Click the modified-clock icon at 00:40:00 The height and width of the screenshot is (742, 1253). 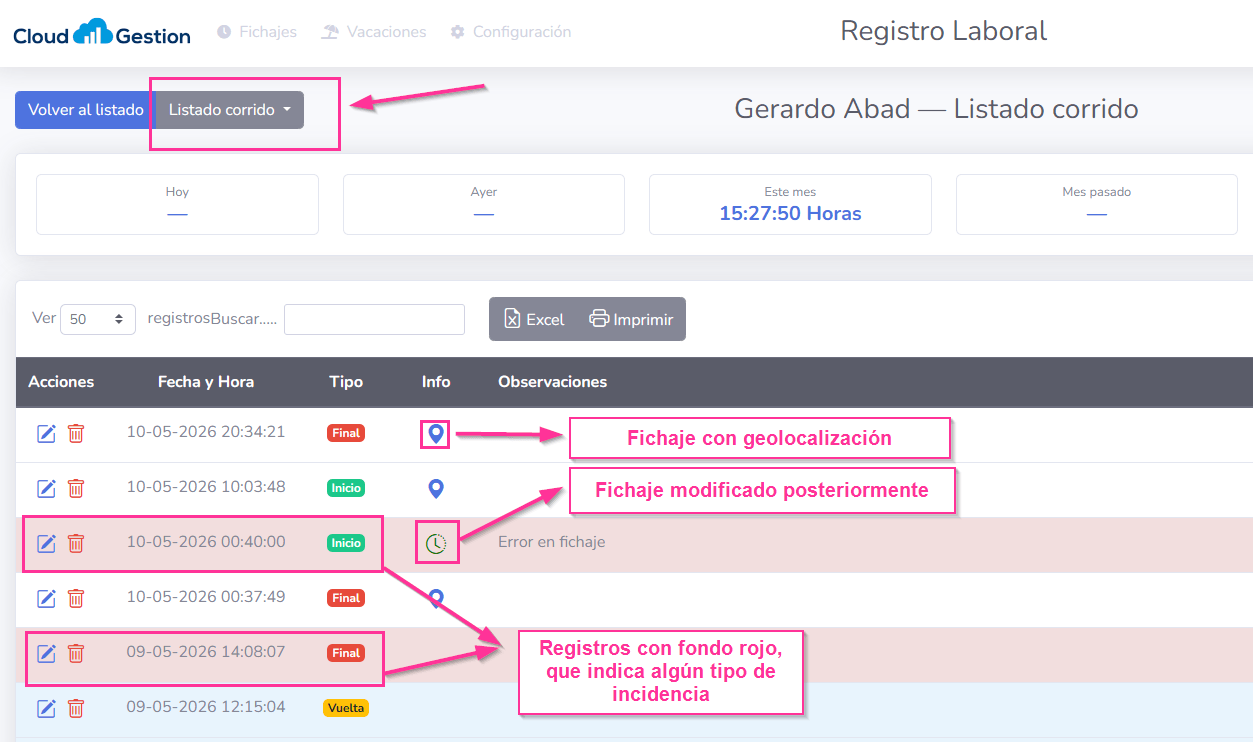pos(436,544)
